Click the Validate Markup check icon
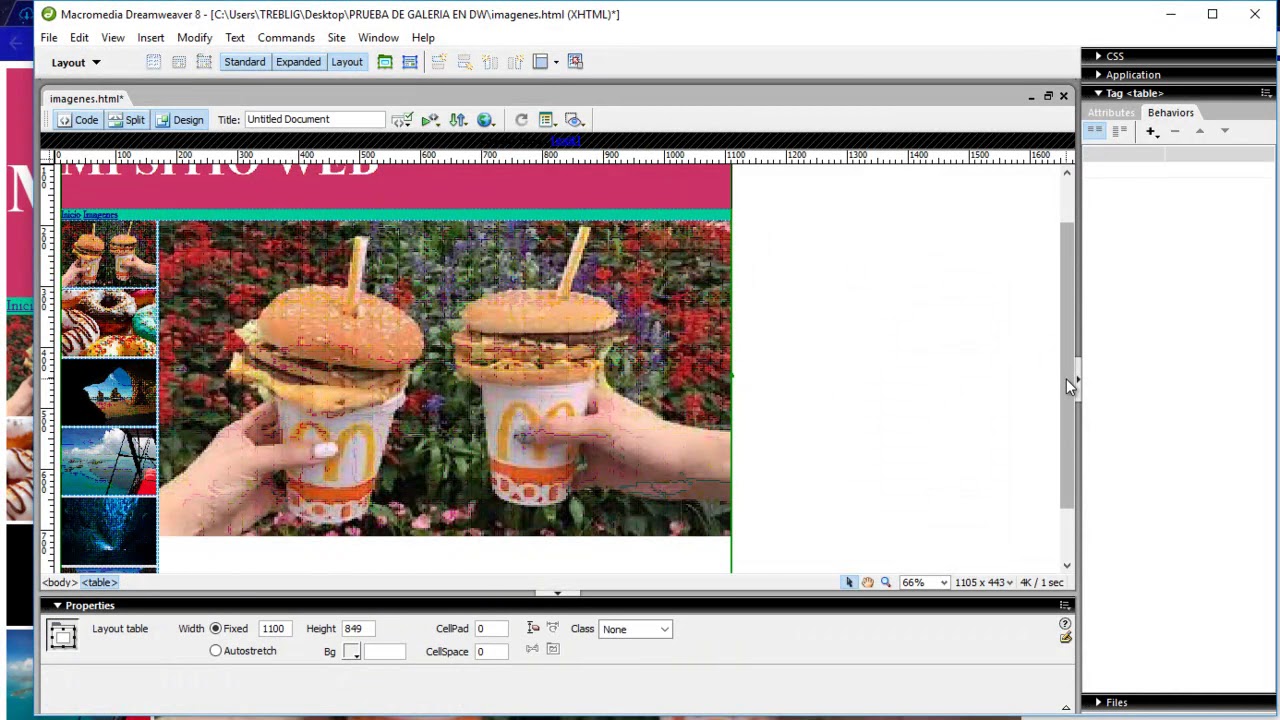The image size is (1280, 720). [x=402, y=120]
